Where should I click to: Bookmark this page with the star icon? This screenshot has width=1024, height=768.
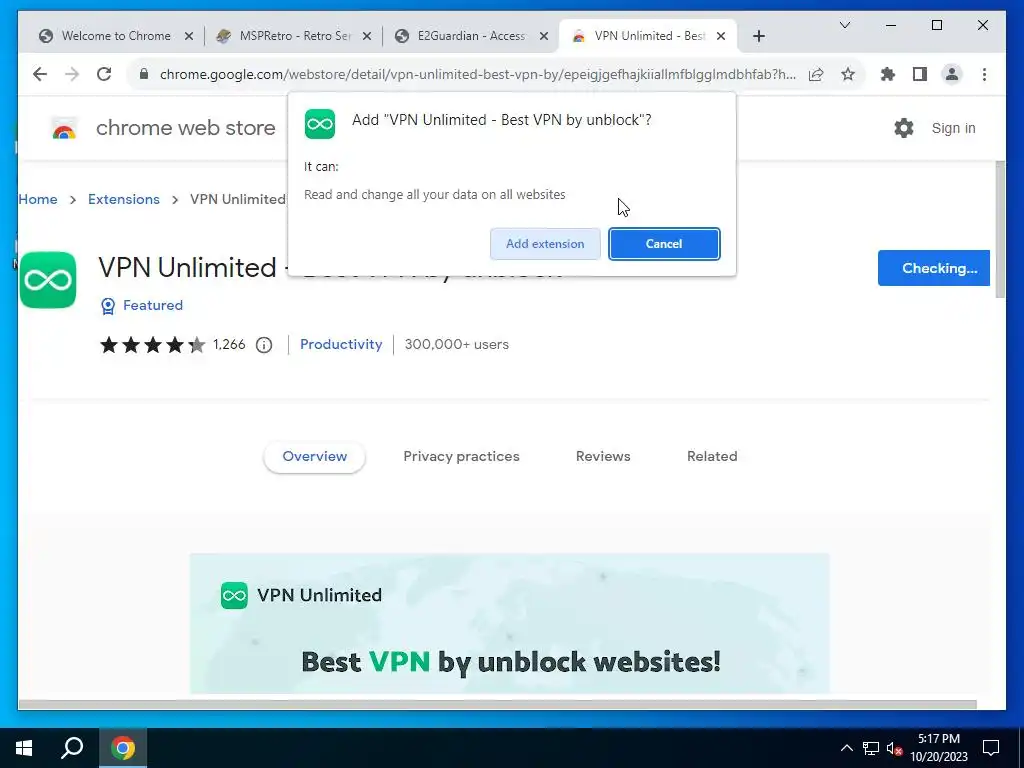coord(848,74)
